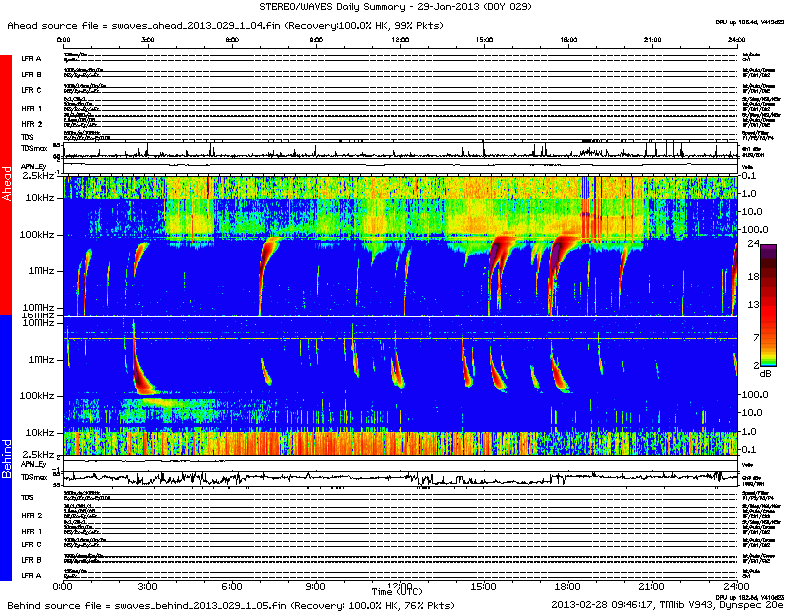Click the 15:00 marker on top time axis
Screen dimensions: 792x612
coord(485,41)
